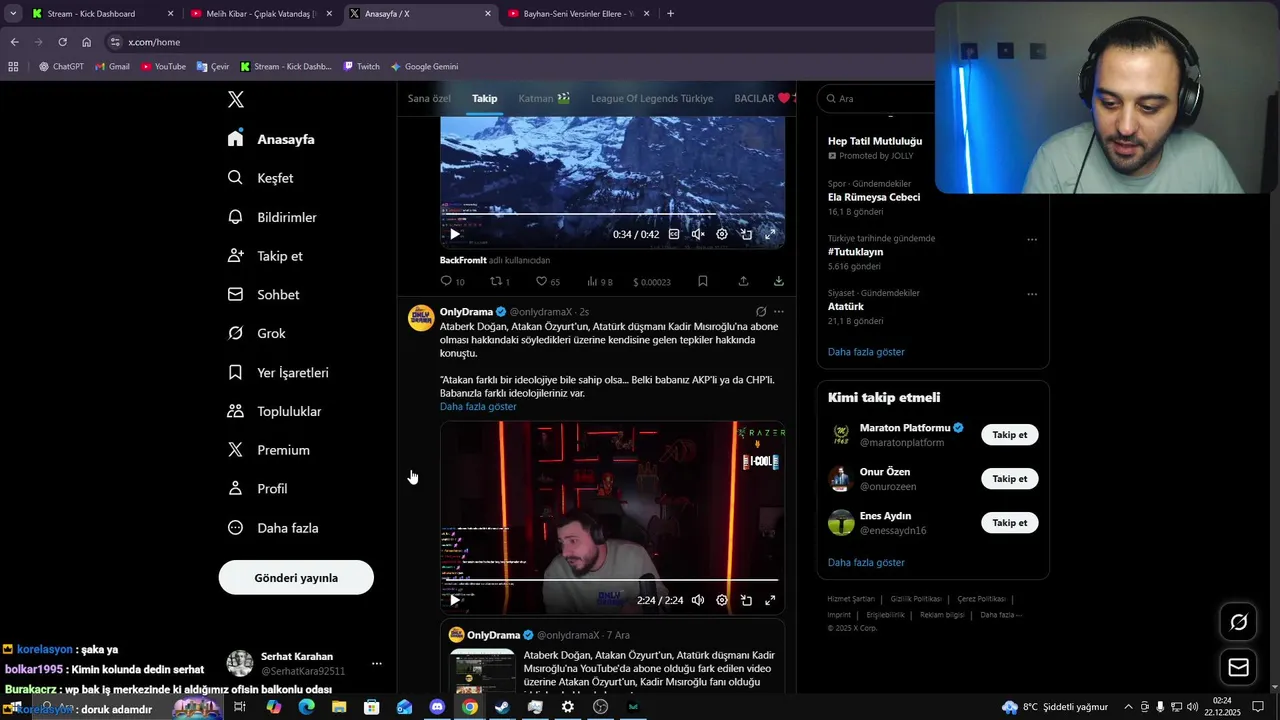This screenshot has height=720, width=1280.
Task: Follow Enes Aydın with Takip et
Action: (1009, 523)
